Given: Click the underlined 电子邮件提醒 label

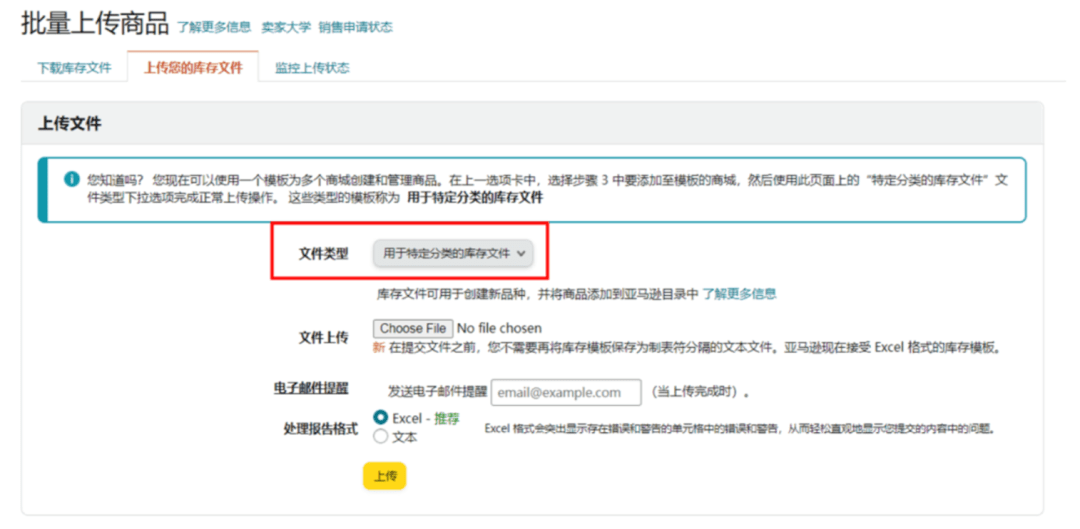Looking at the screenshot, I should pos(312,388).
